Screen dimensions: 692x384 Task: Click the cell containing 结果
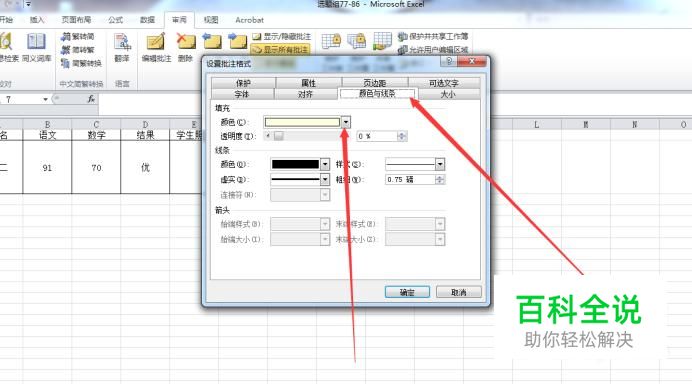[x=145, y=135]
